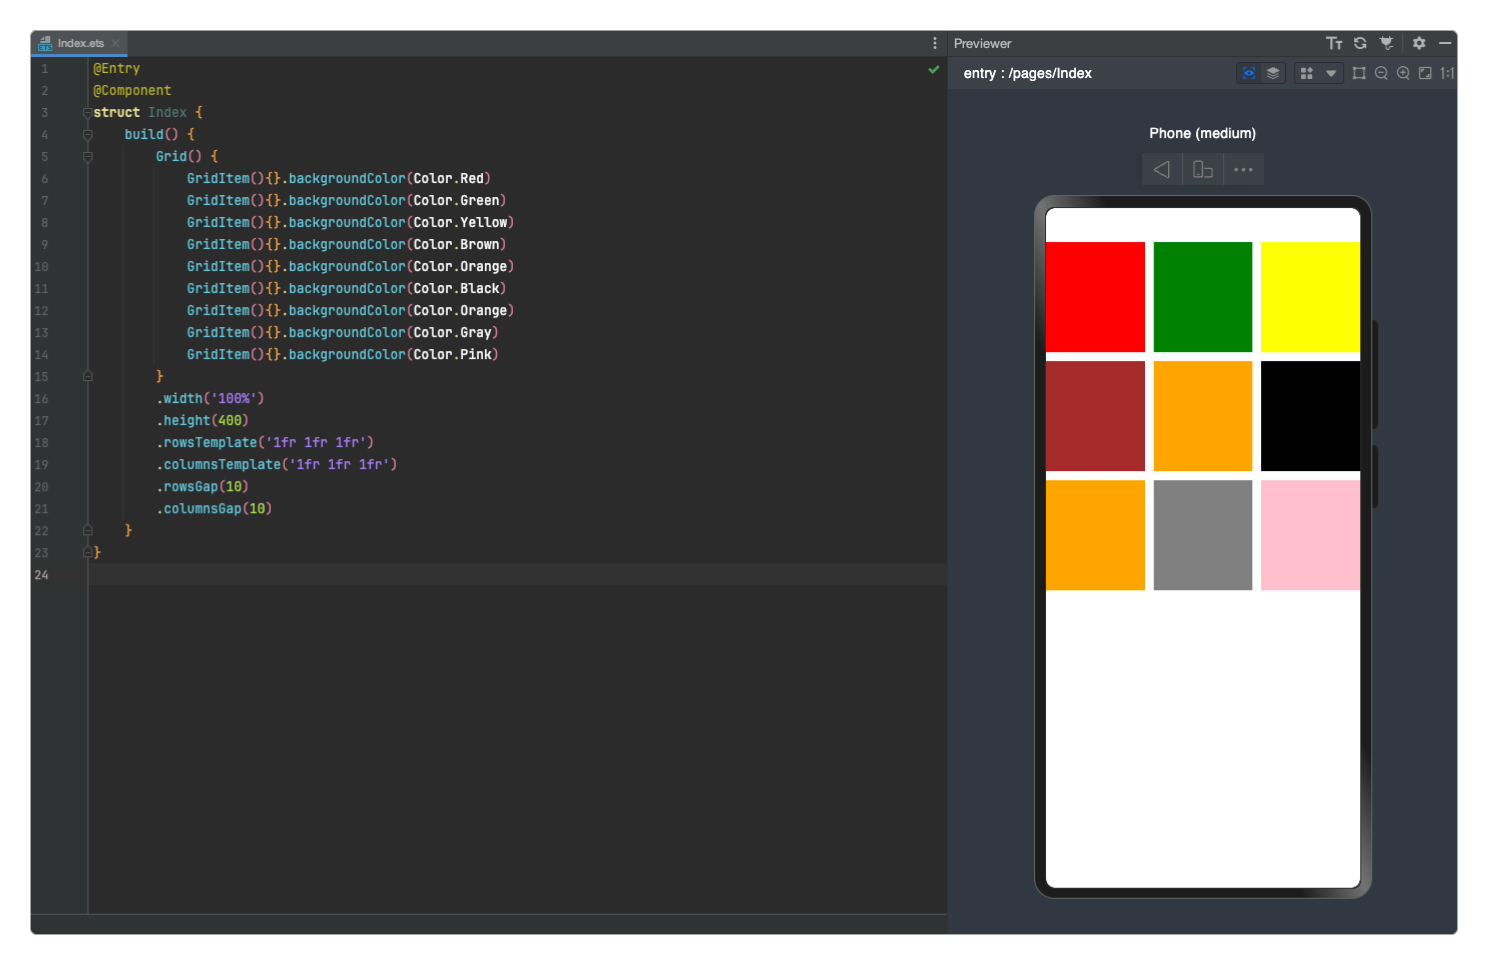Open the editor tab options kebab menu
Screen dimensions: 1488x965
coord(935,43)
